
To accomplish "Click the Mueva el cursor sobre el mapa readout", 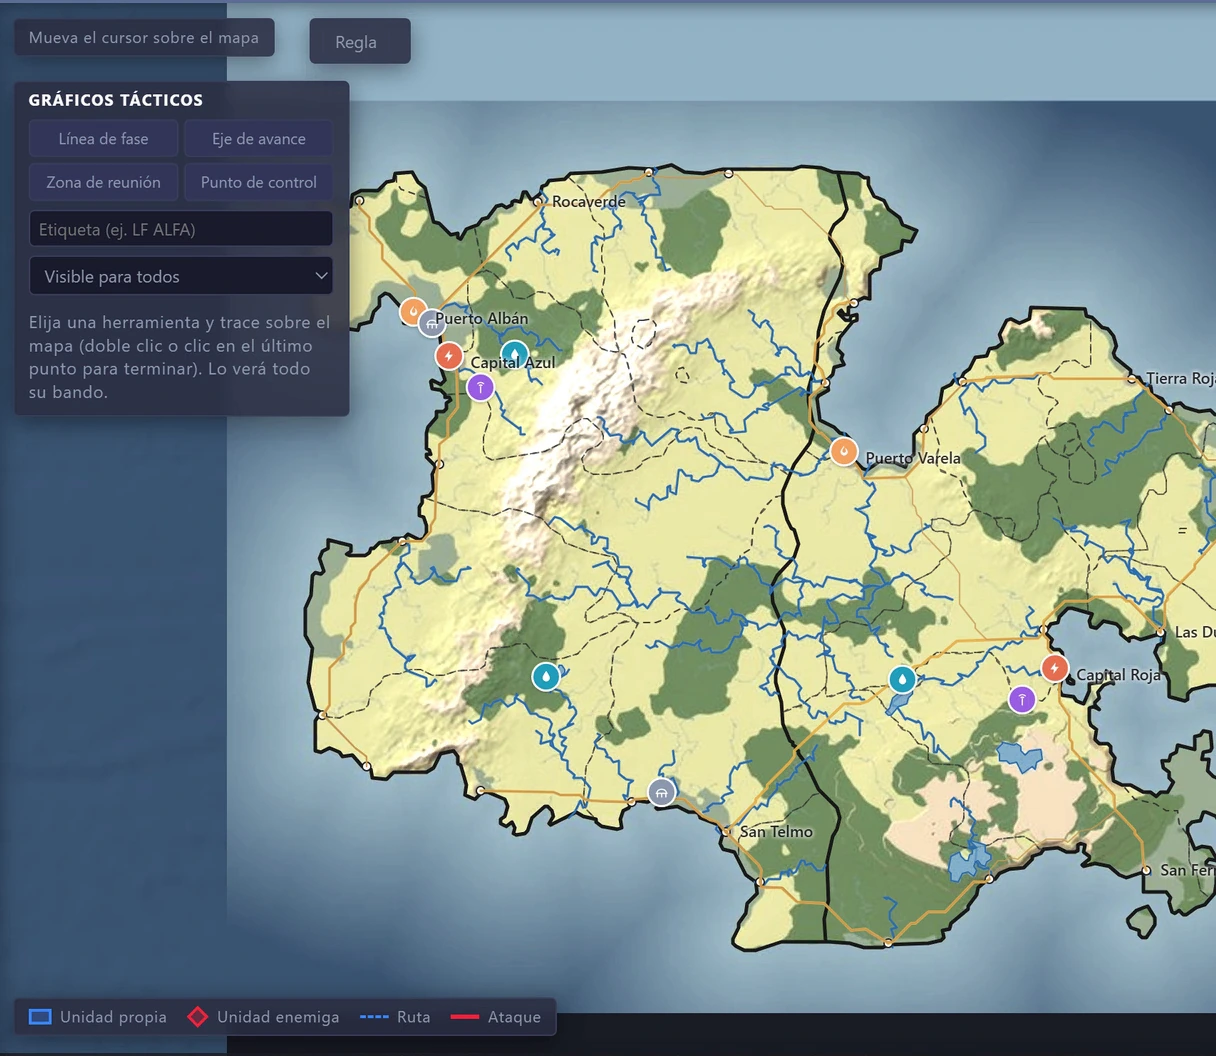I will 144,37.
